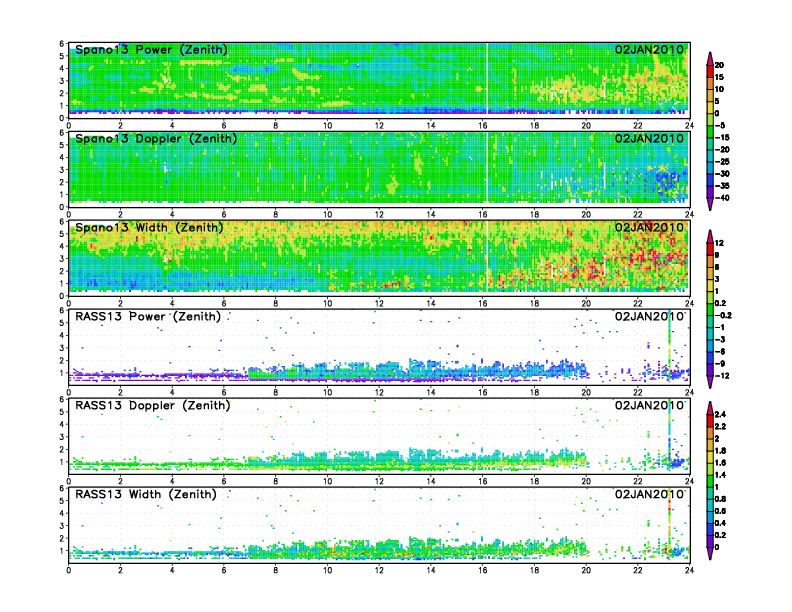The height and width of the screenshot is (612, 792).
Task: Click the 15 label on the top colorbar
Action: coord(719,77)
